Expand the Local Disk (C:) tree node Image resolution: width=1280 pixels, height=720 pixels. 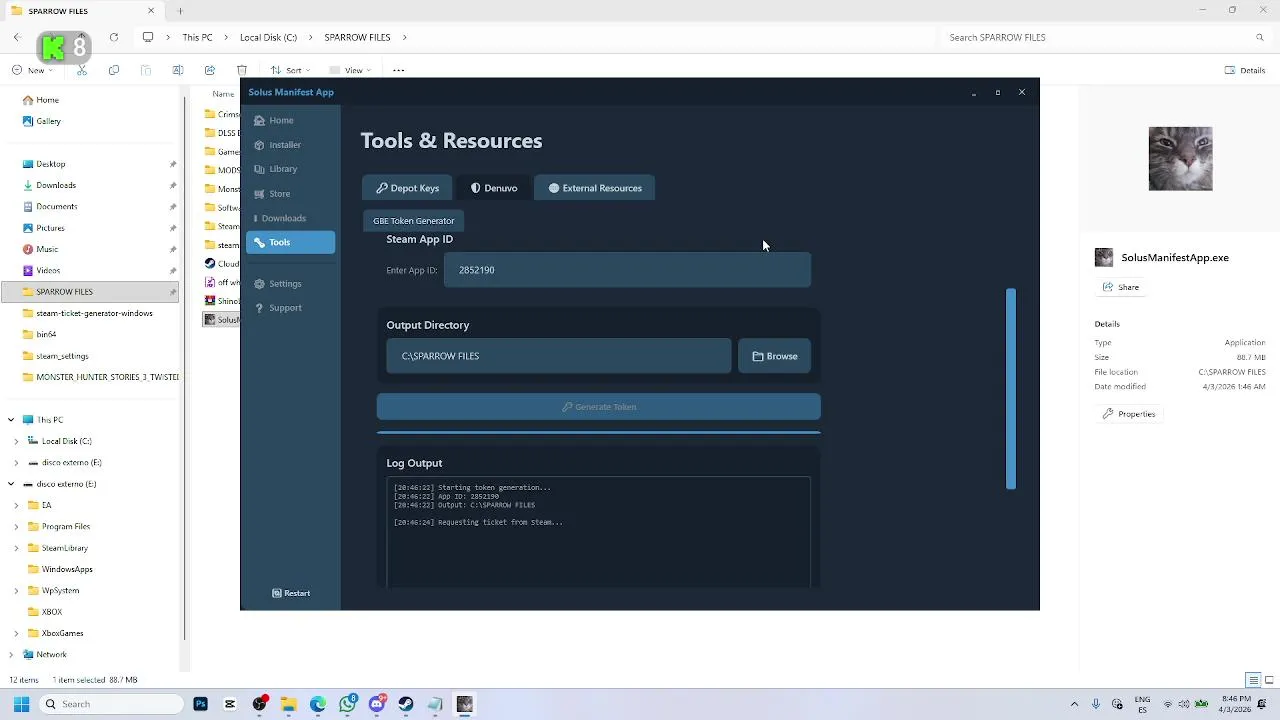(x=16, y=441)
